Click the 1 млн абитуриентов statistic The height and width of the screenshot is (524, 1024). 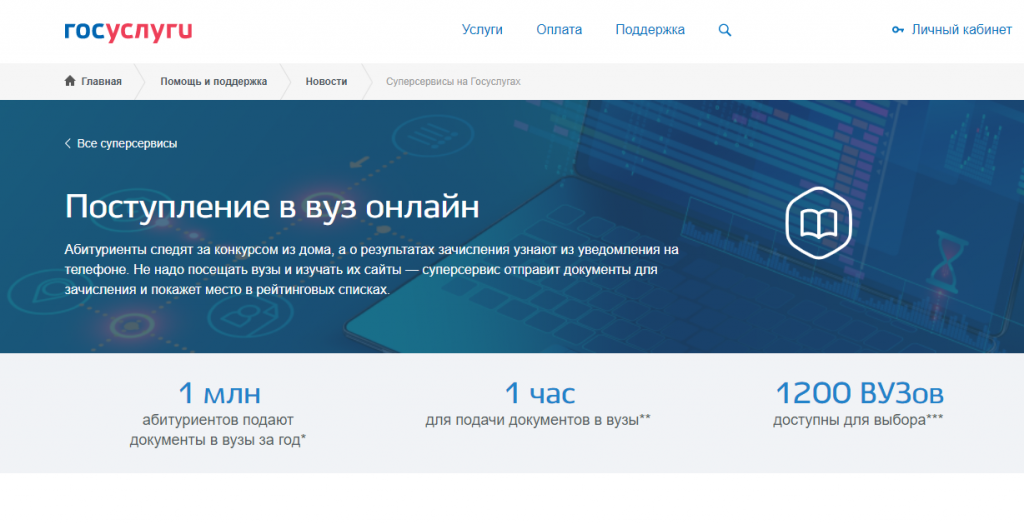point(218,393)
